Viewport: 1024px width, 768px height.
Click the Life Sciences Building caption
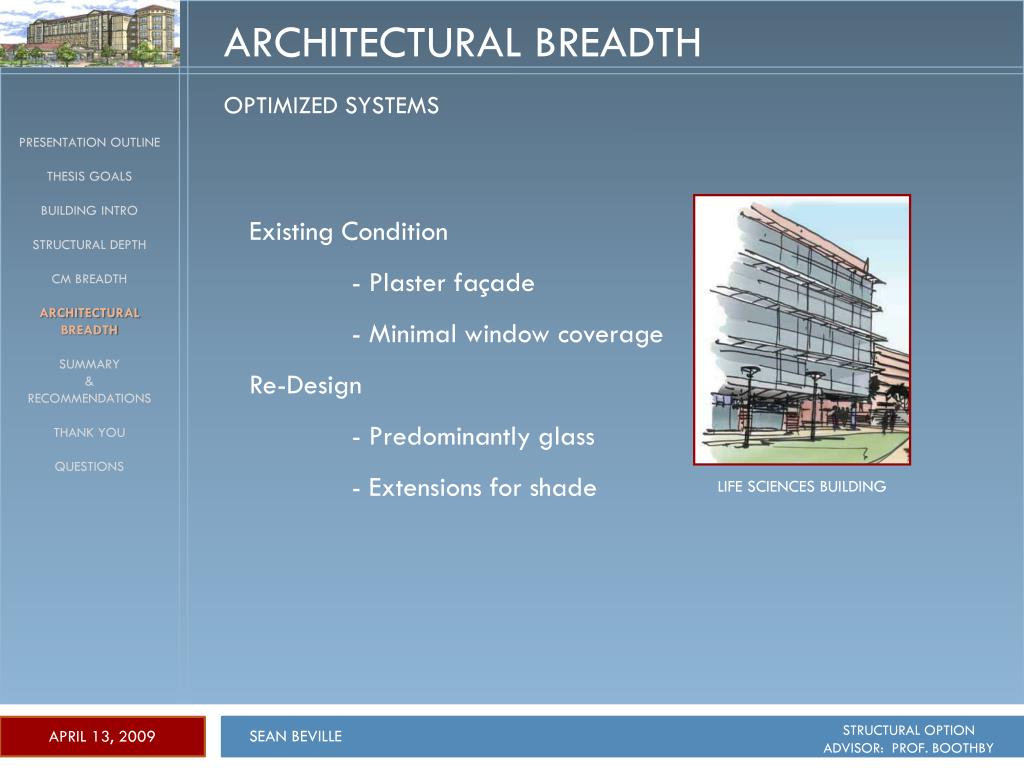point(802,487)
